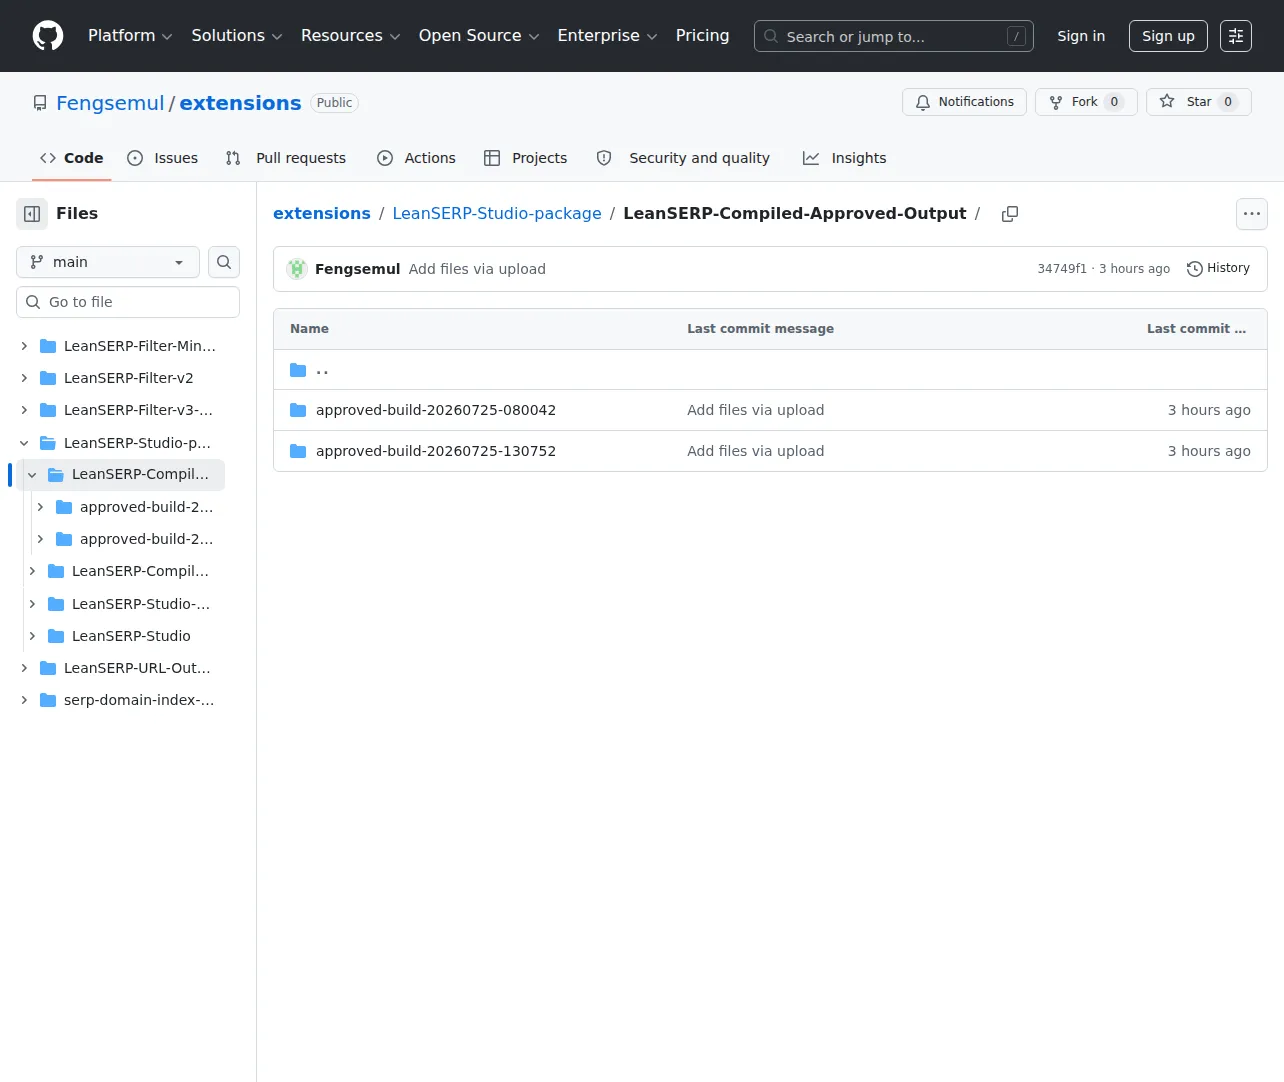The width and height of the screenshot is (1284, 1082).
Task: Click the Last commit message column header
Action: pyautogui.click(x=760, y=329)
